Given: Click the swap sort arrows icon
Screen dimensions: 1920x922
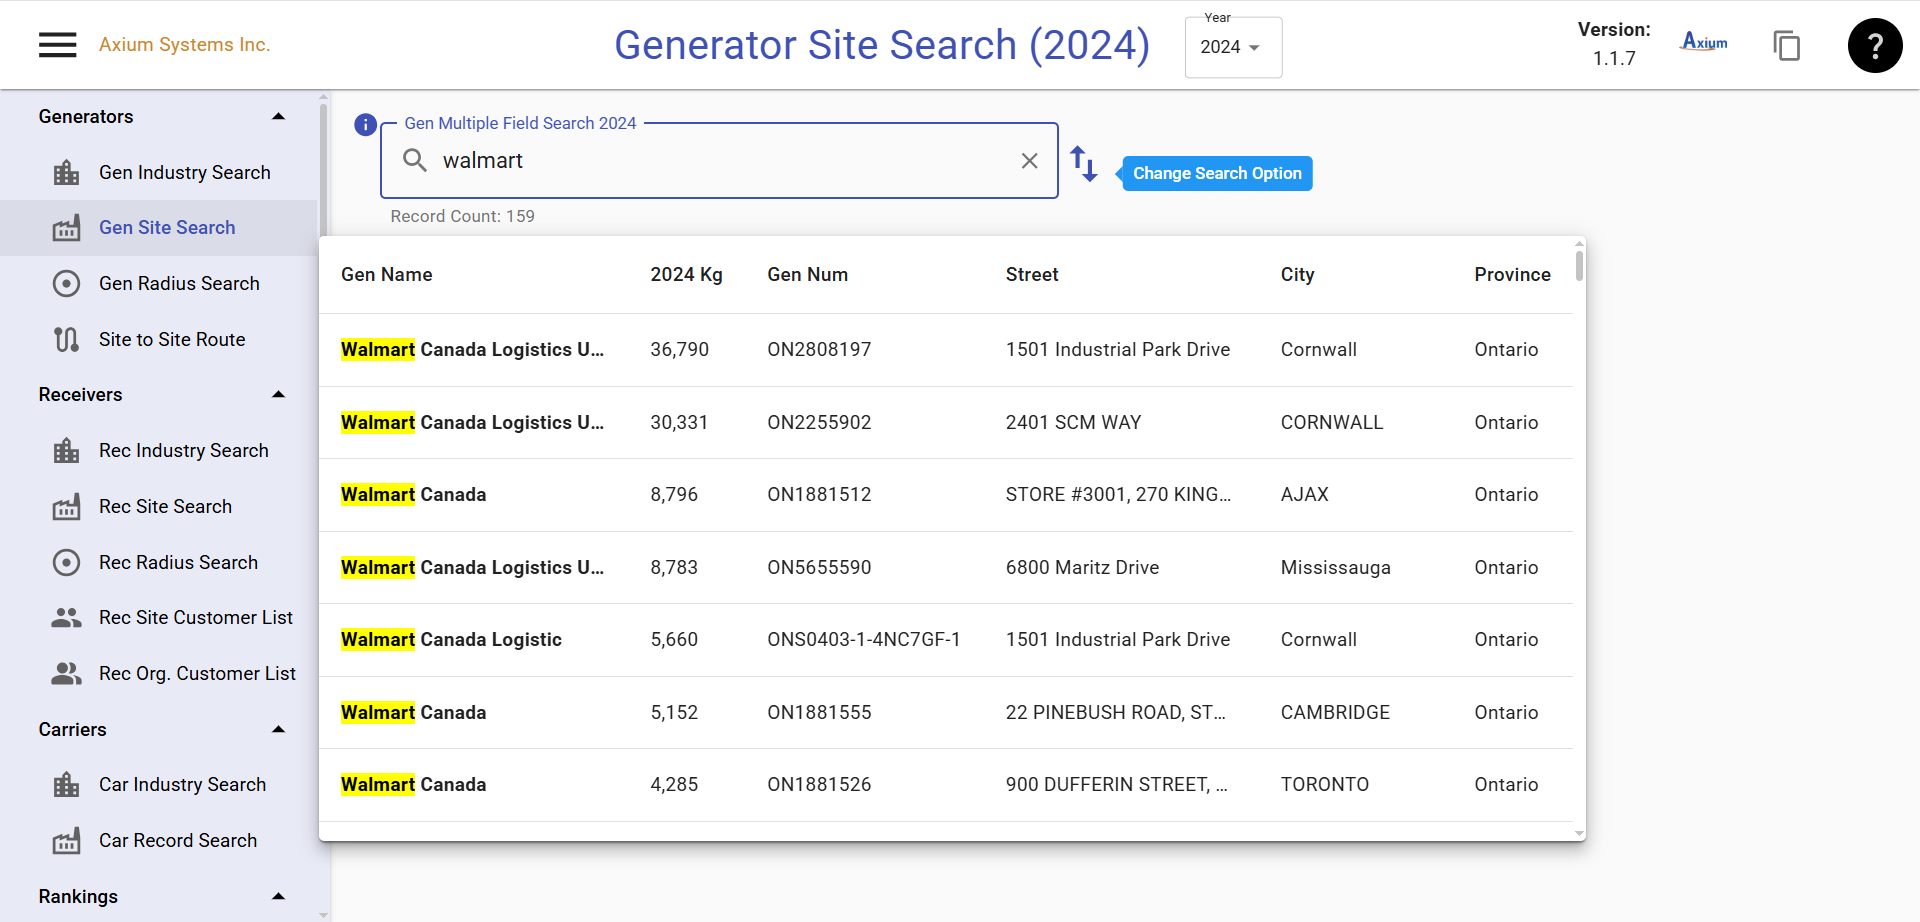Looking at the screenshot, I should coord(1084,163).
